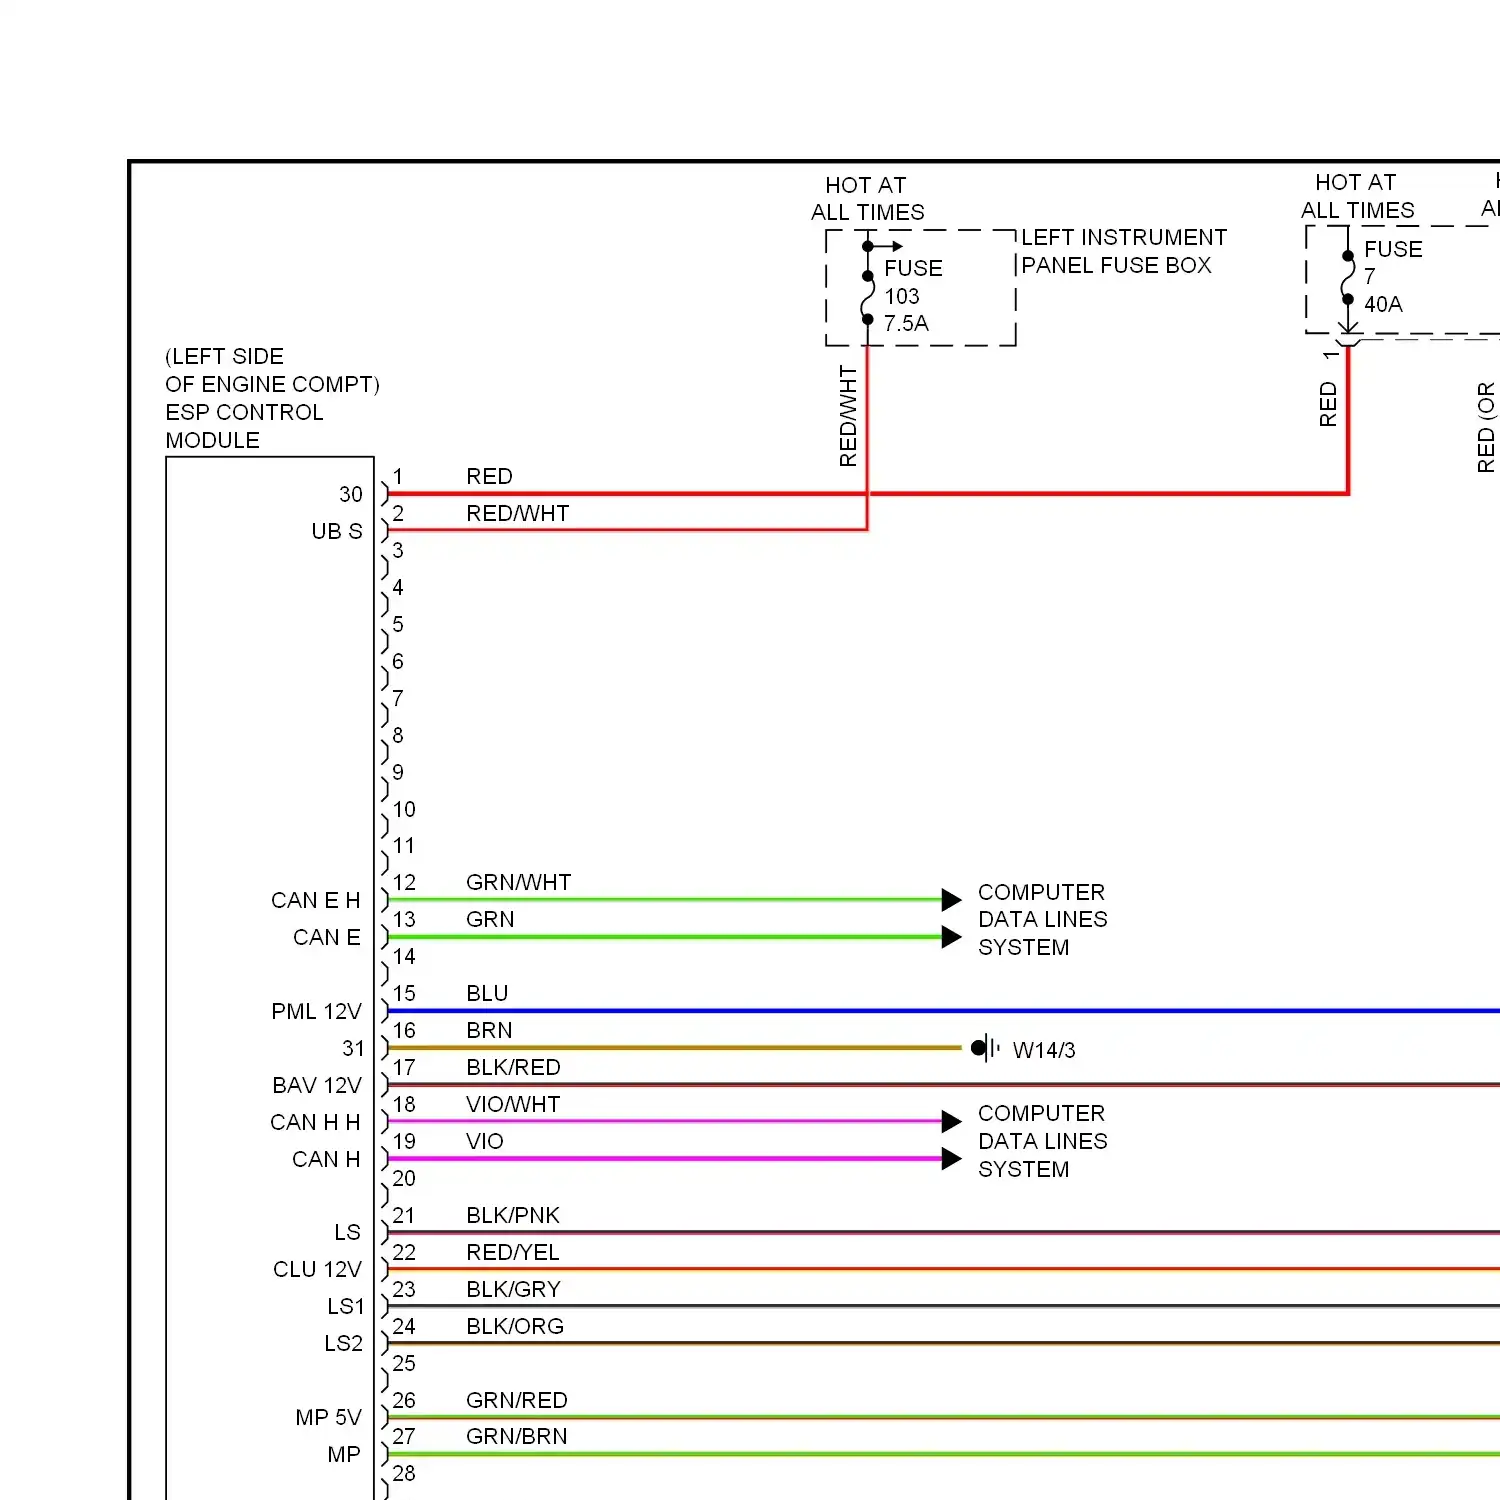1500x1500 pixels.
Task: Click the CAN H H terminal label
Action: click(x=315, y=1122)
